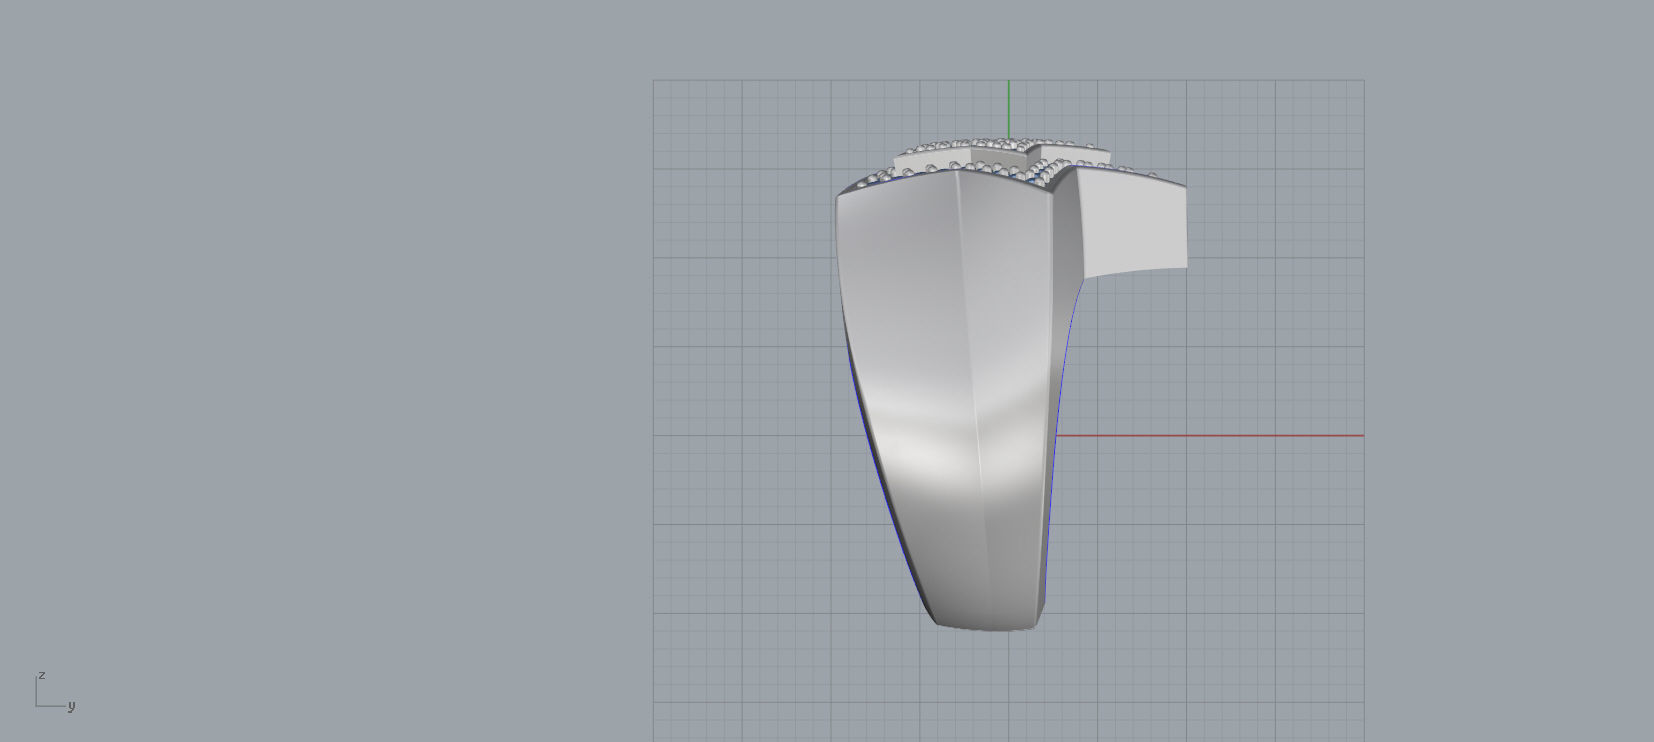Select the rectangular block protruding from ring
1654x742 pixels.
1133,223
